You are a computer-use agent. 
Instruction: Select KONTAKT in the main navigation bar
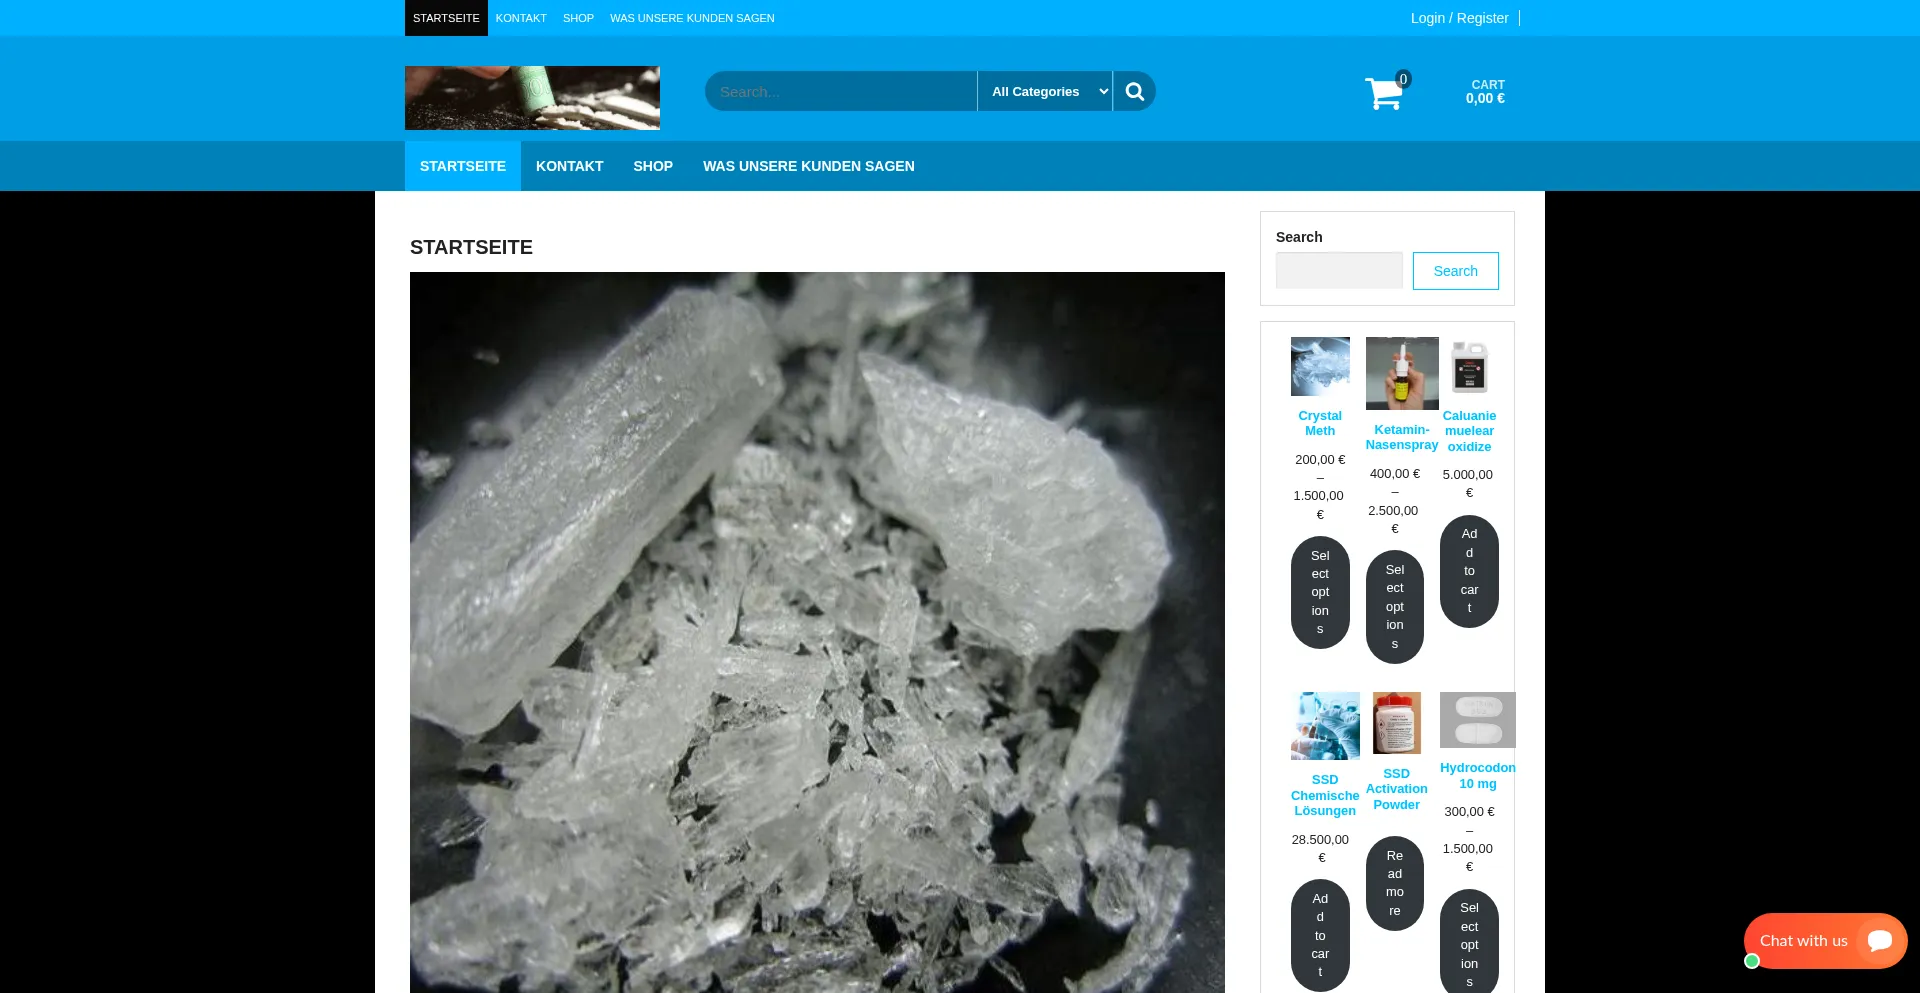pos(569,166)
